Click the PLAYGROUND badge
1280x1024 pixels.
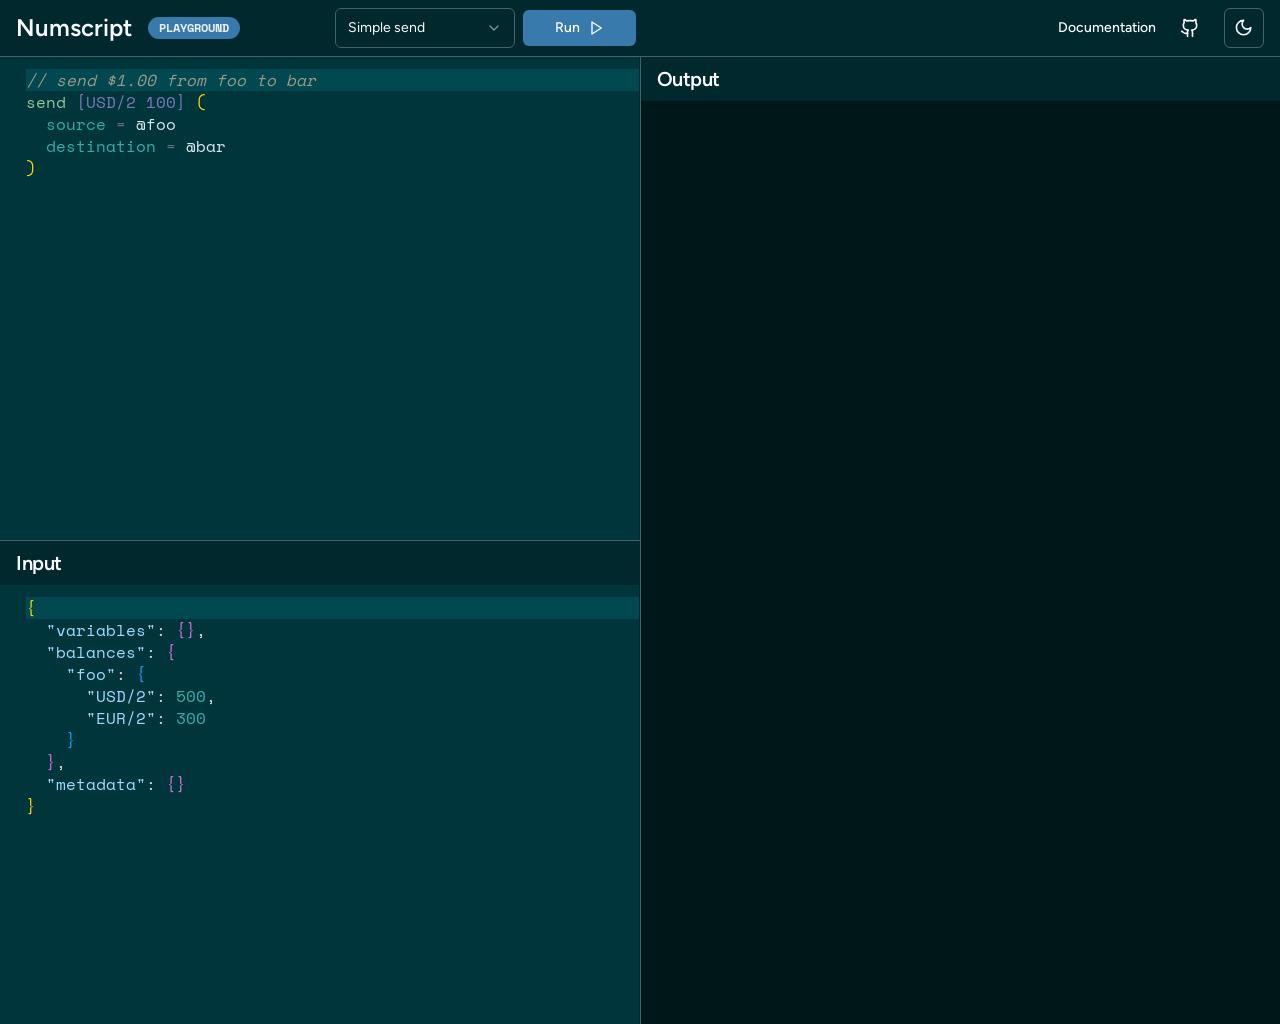(x=194, y=28)
